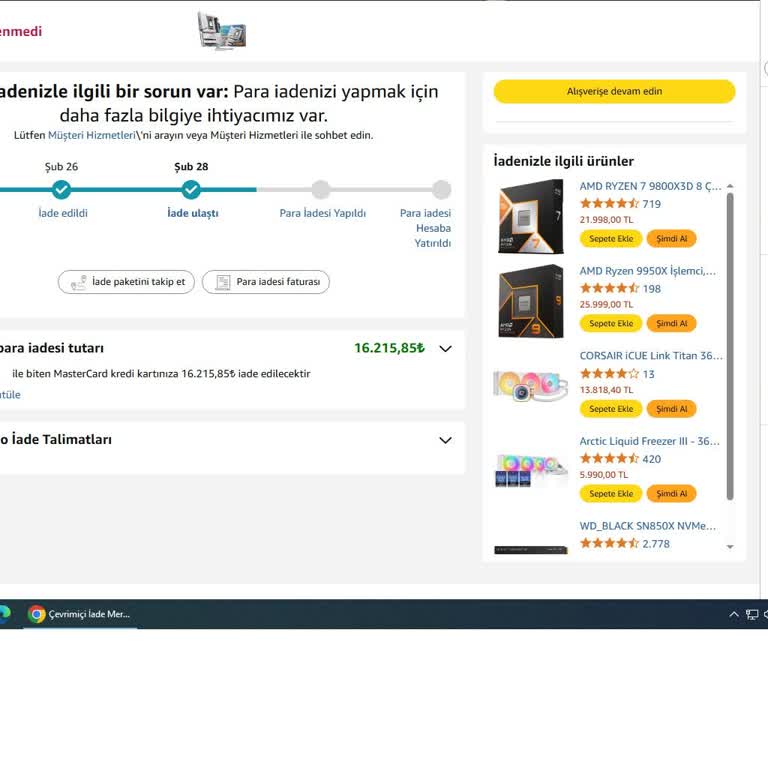Click the returned motherboard product image

tap(222, 30)
